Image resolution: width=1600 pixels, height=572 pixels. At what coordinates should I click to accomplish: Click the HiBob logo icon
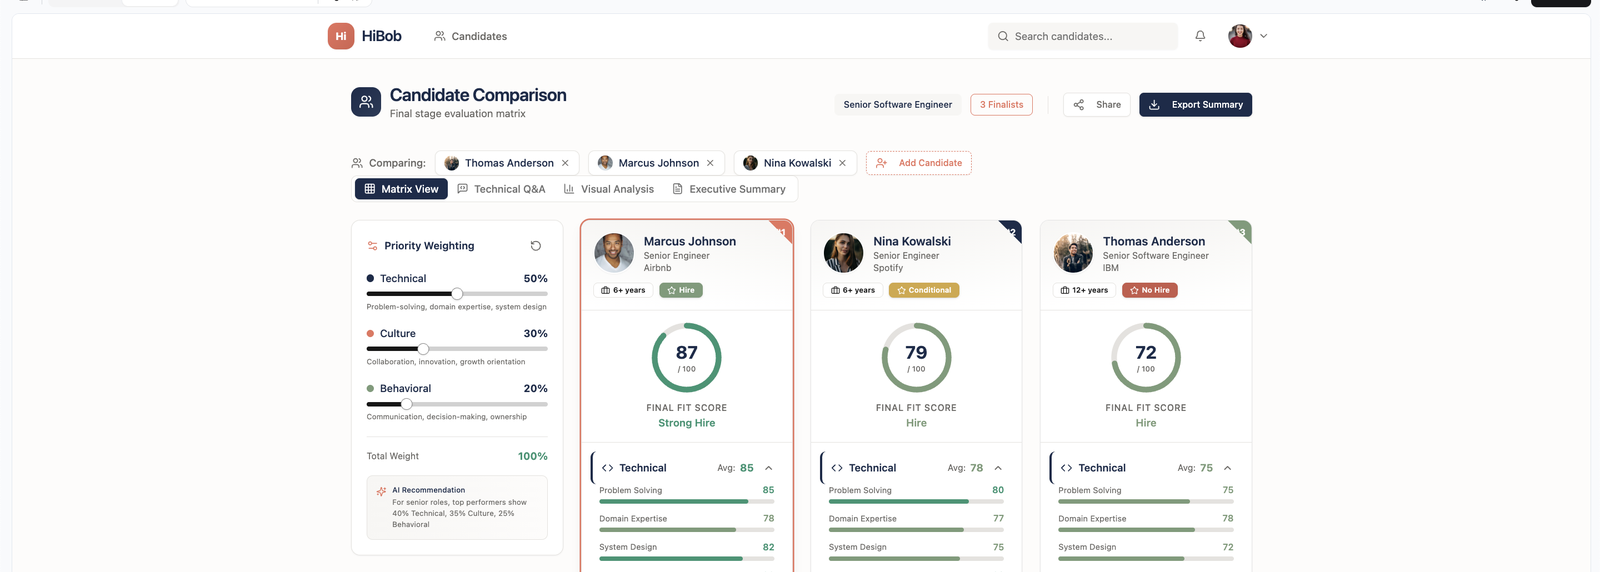[341, 36]
